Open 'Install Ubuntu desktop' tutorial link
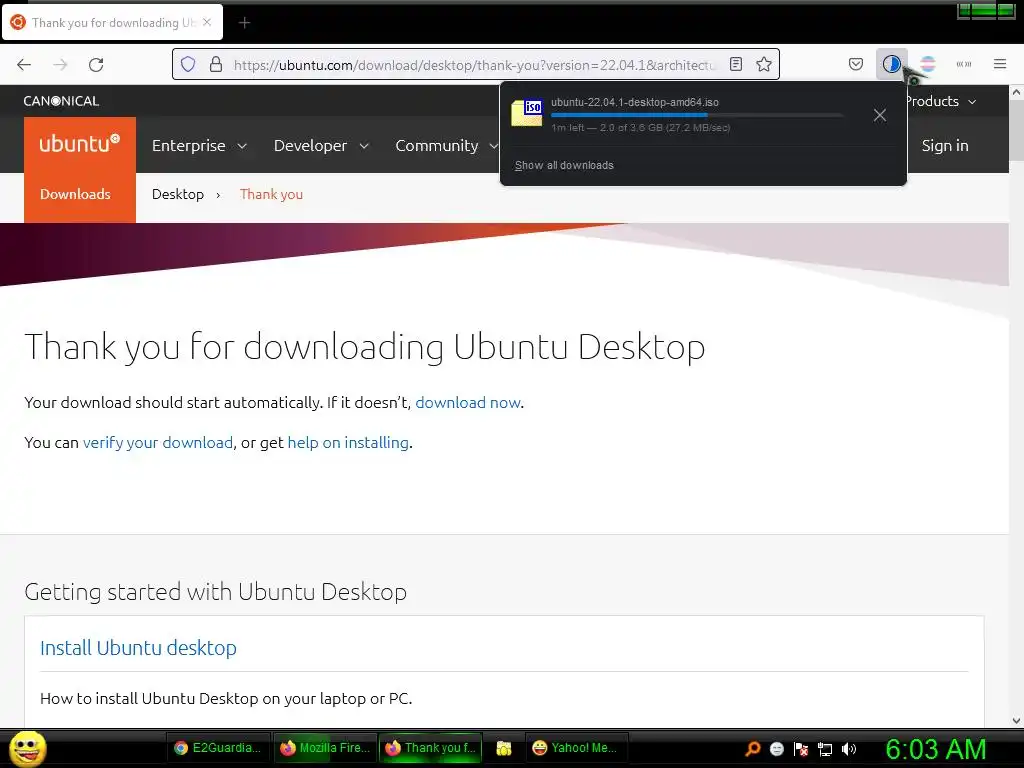This screenshot has width=1024, height=768. point(138,648)
